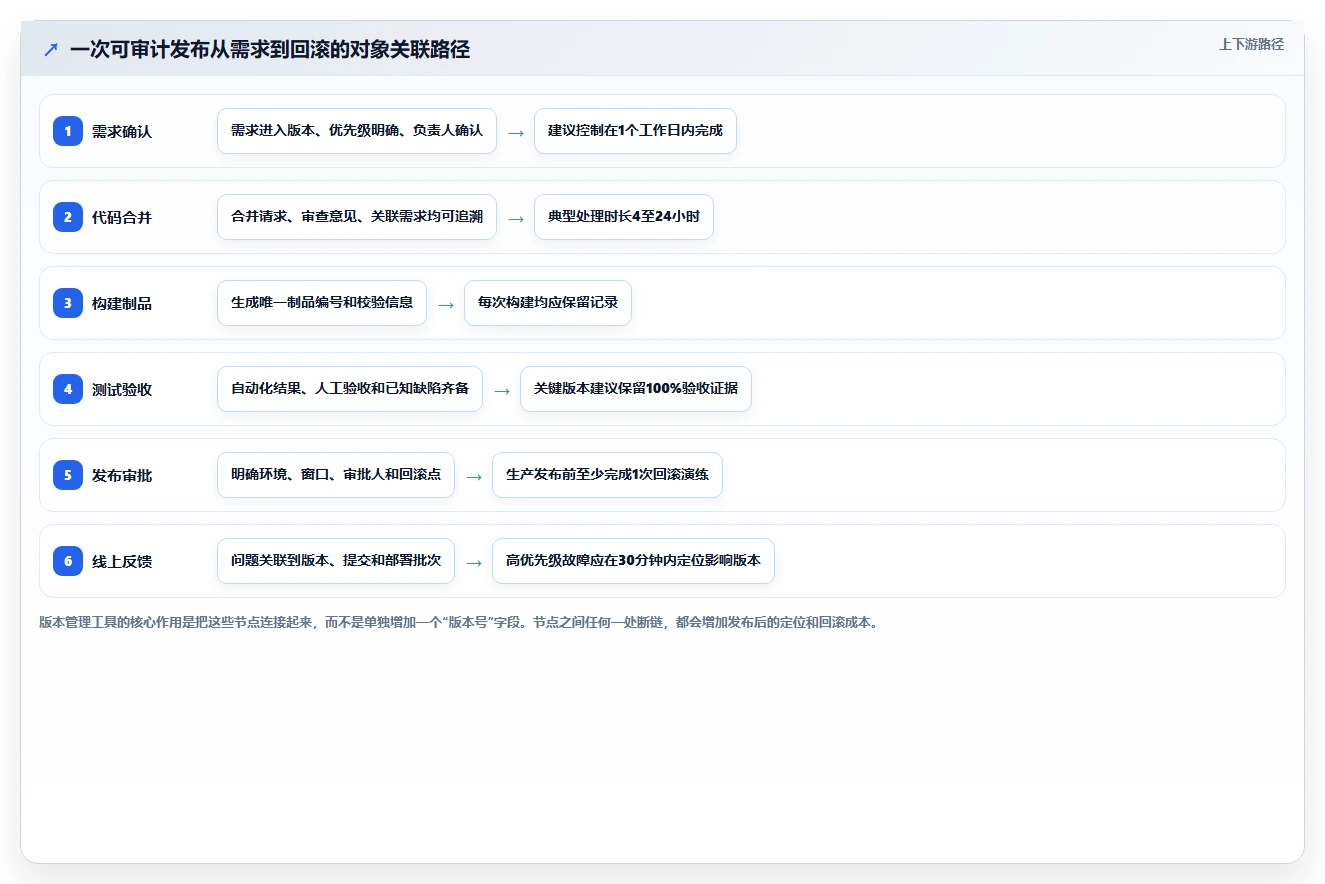
Task: Select step number badge 4
Action: (x=68, y=389)
